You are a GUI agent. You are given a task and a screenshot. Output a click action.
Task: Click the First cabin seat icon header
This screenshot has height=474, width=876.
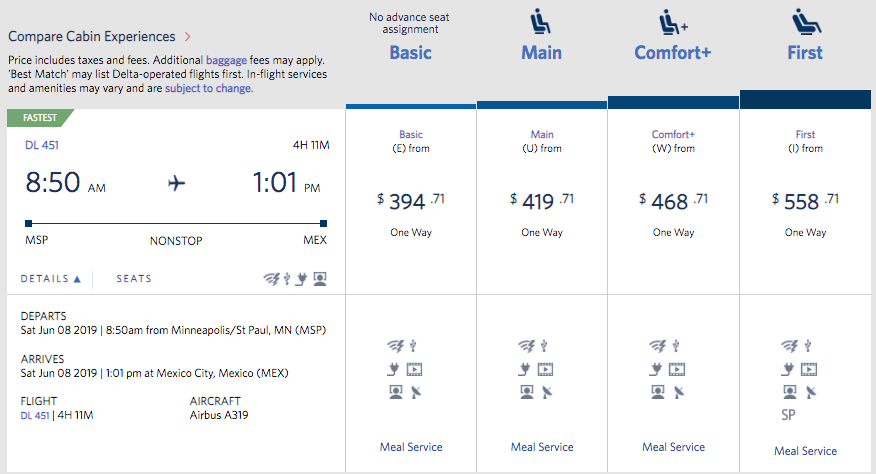pos(804,21)
